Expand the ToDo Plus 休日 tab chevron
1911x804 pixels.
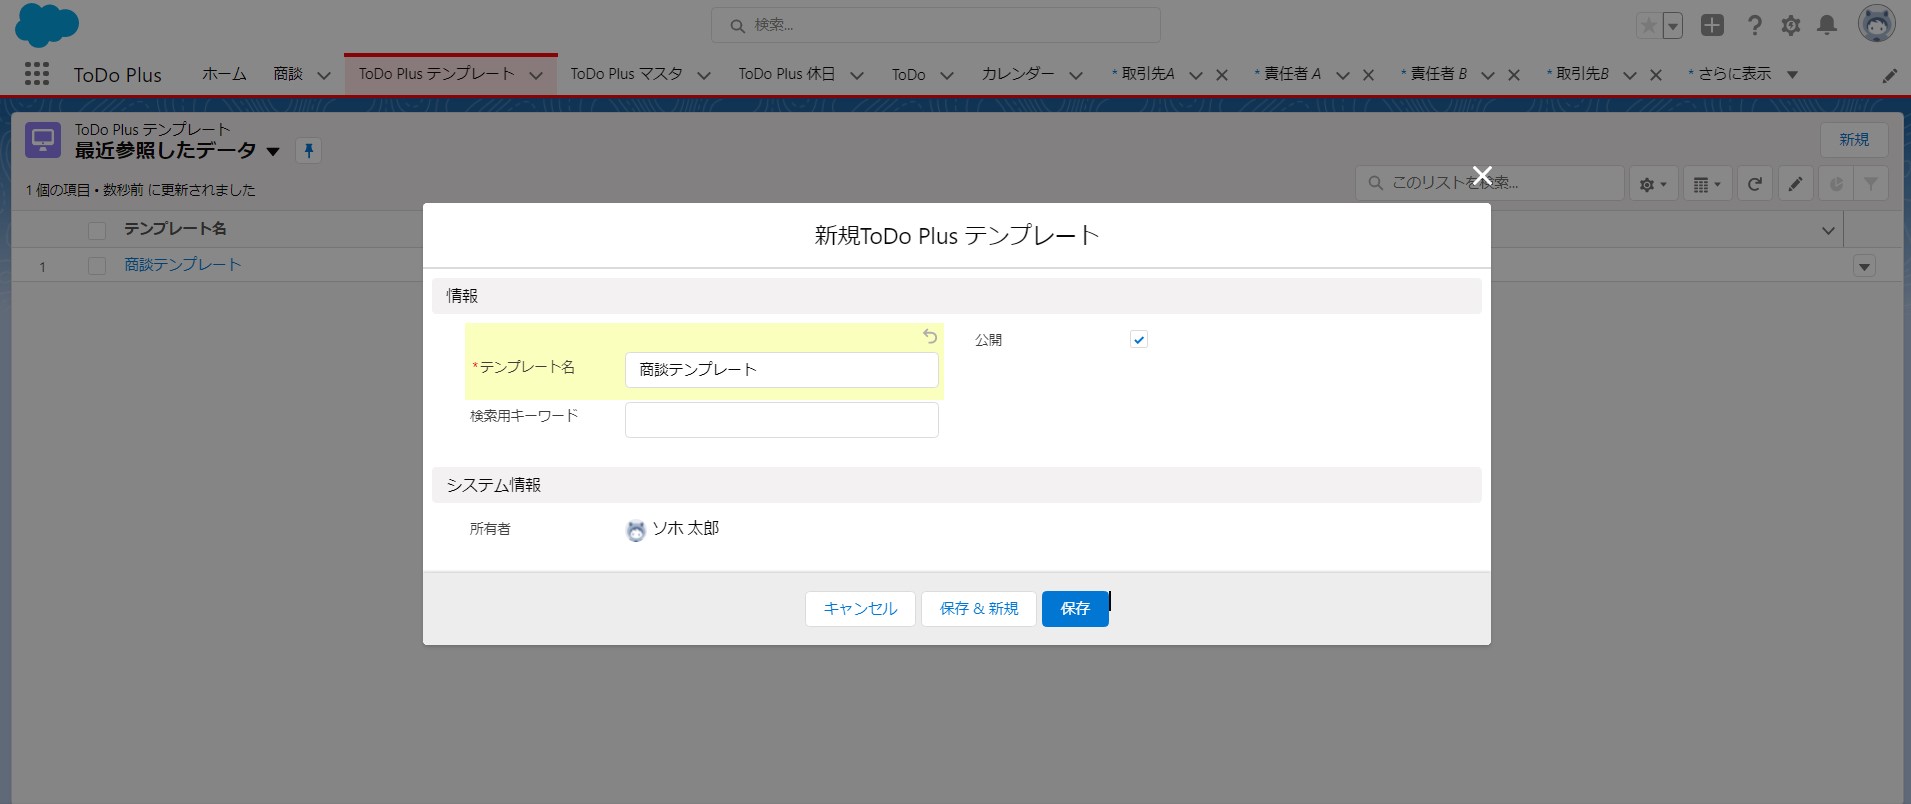pos(857,75)
